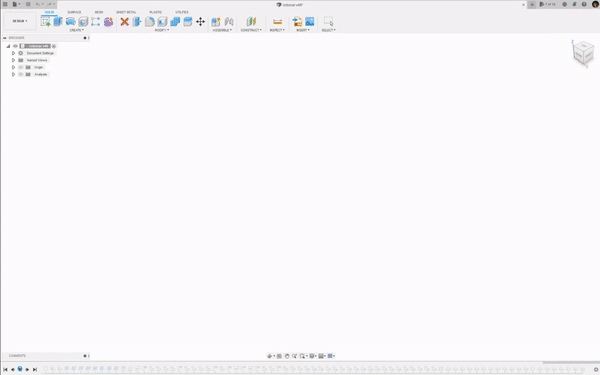This screenshot has height=375, width=600.
Task: Expand the INSPECT panel dropdown
Action: coord(277,30)
